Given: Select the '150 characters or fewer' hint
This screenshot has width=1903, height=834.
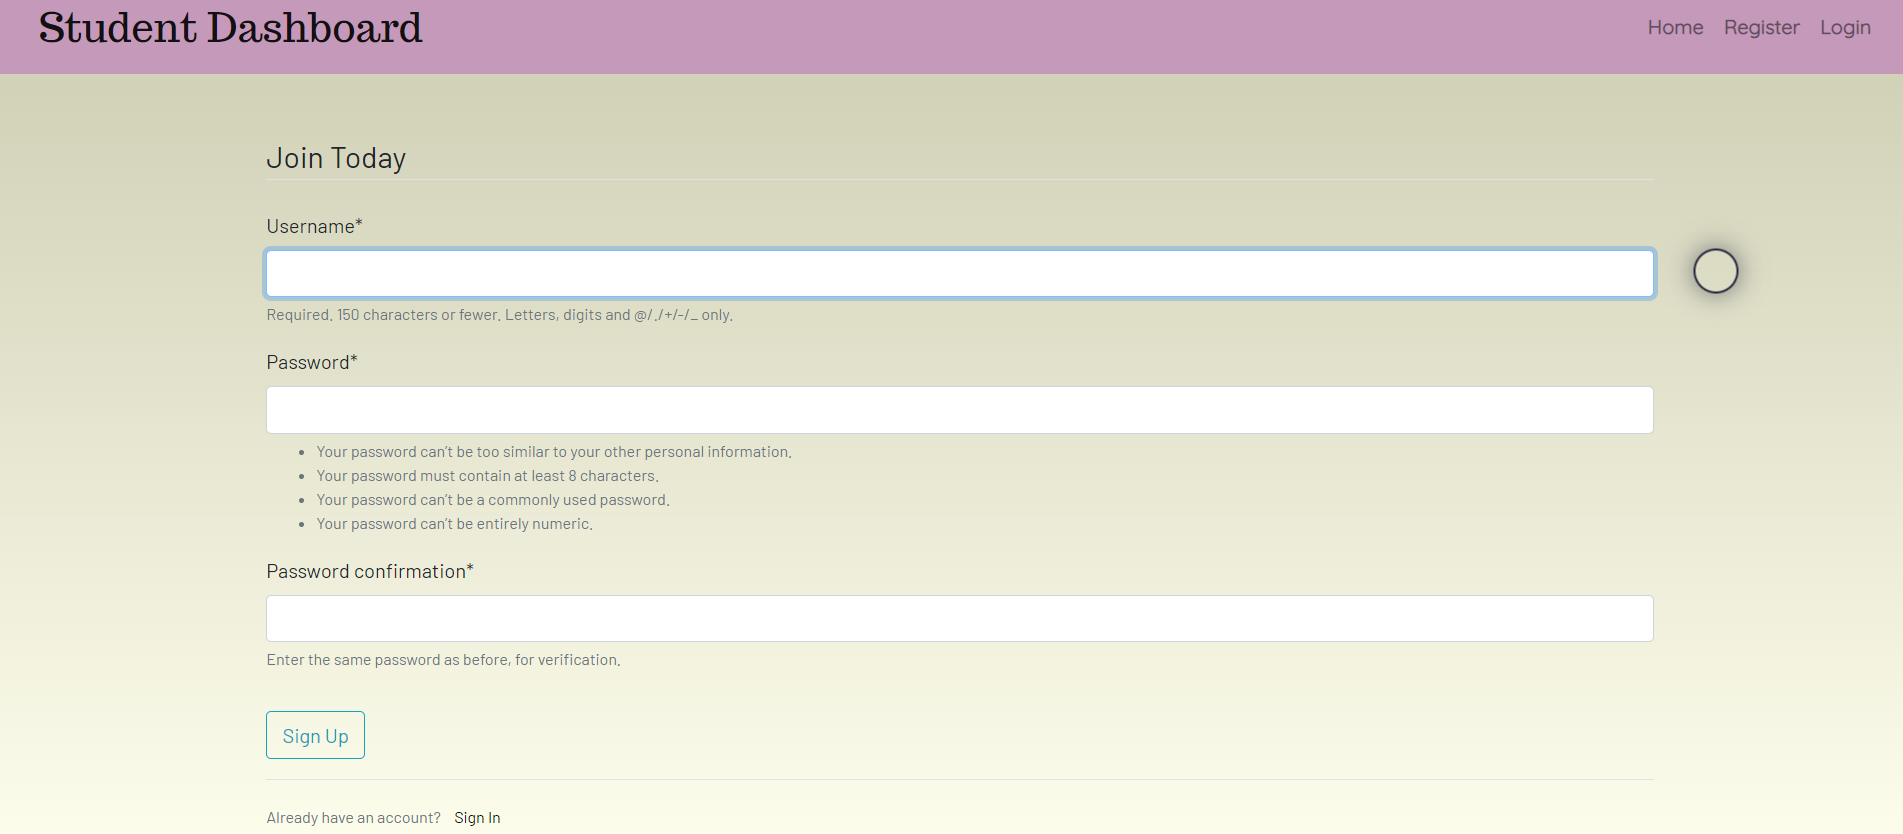Looking at the screenshot, I should pos(500,315).
